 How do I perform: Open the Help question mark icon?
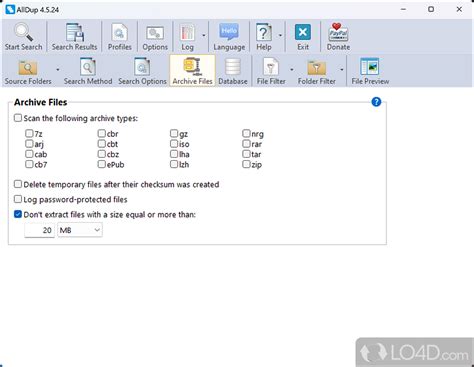tap(263, 32)
